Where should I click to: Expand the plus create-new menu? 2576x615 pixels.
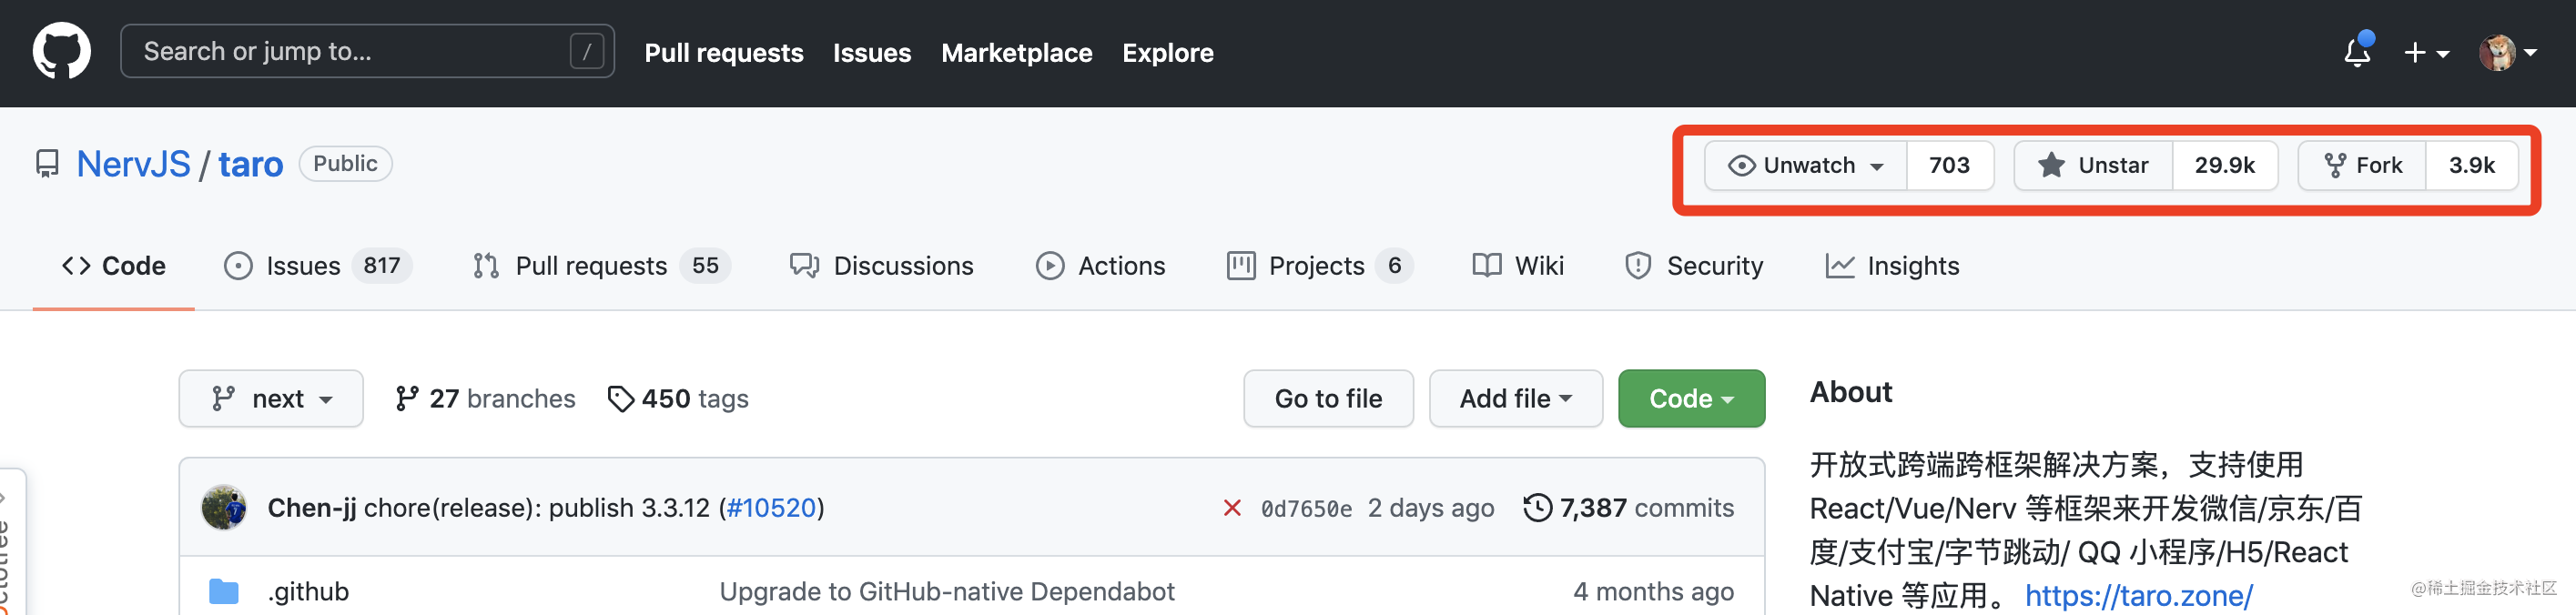pos(2426,53)
